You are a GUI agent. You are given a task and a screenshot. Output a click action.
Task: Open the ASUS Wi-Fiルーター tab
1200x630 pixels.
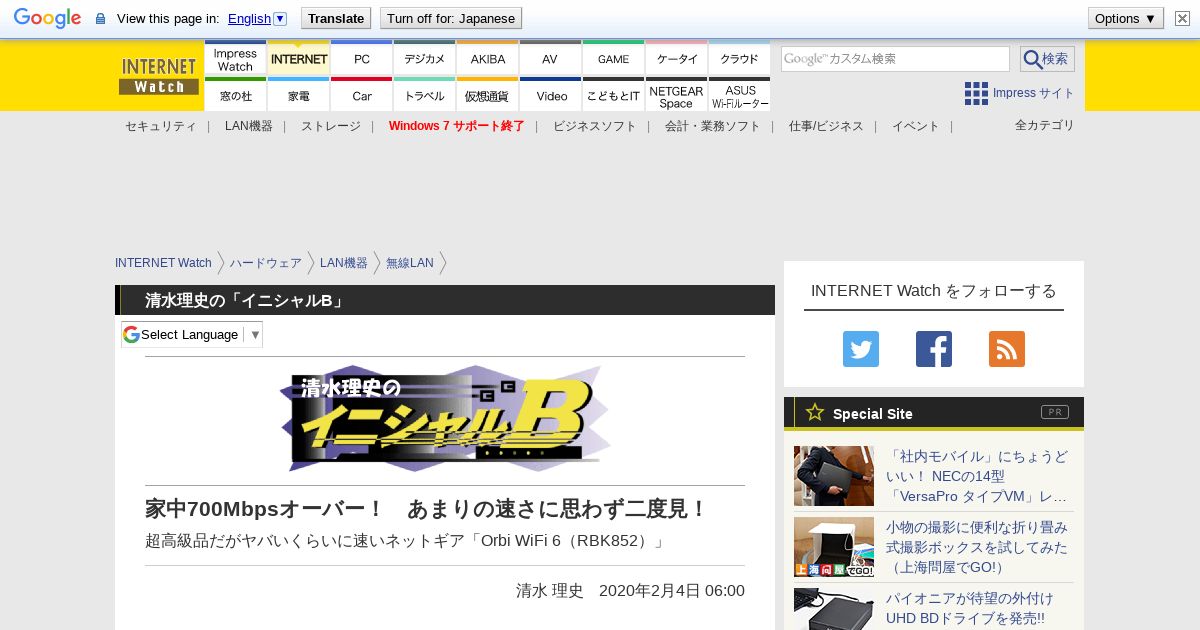[740, 95]
